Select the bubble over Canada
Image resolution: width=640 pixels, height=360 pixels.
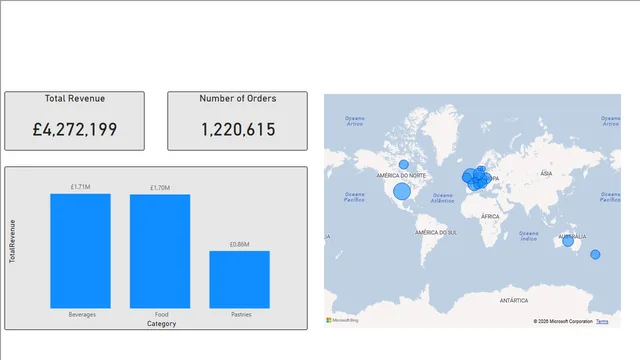coord(404,164)
